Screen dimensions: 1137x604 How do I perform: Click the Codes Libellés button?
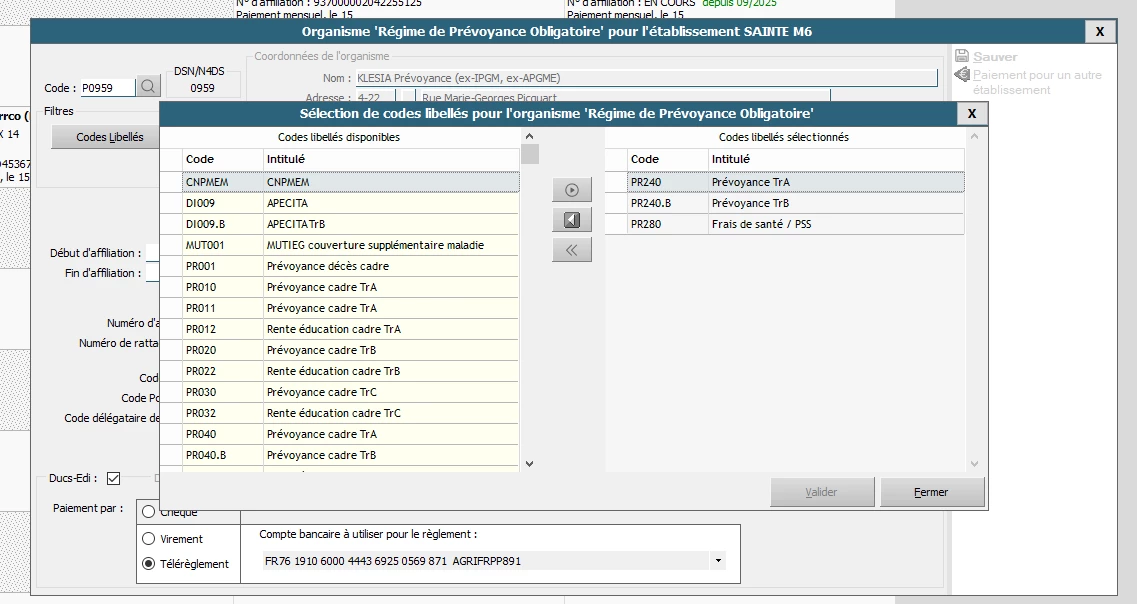coord(106,137)
